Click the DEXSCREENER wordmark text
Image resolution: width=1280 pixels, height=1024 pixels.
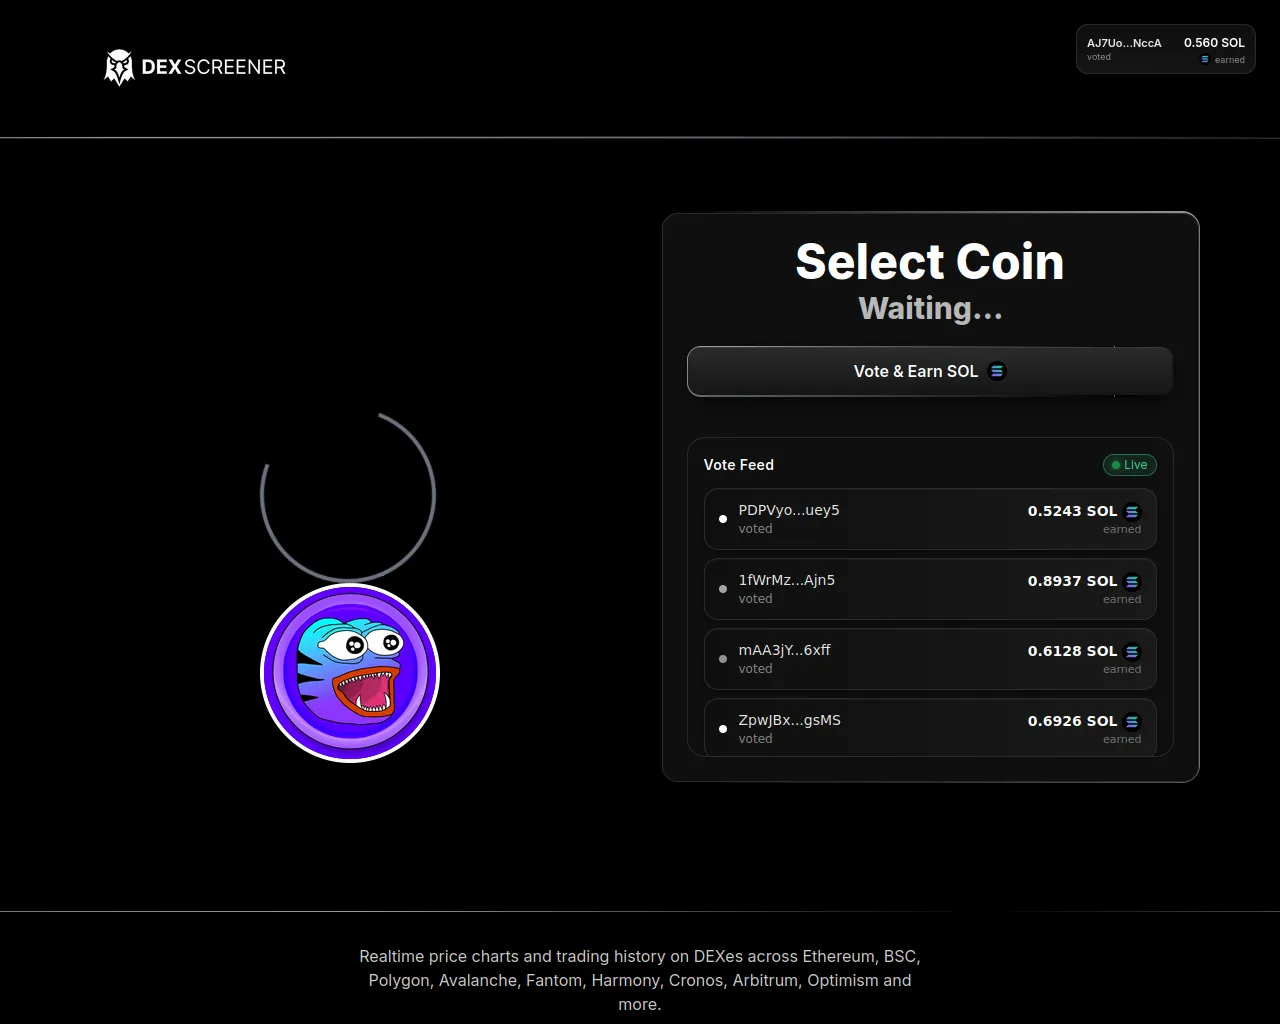(x=214, y=67)
